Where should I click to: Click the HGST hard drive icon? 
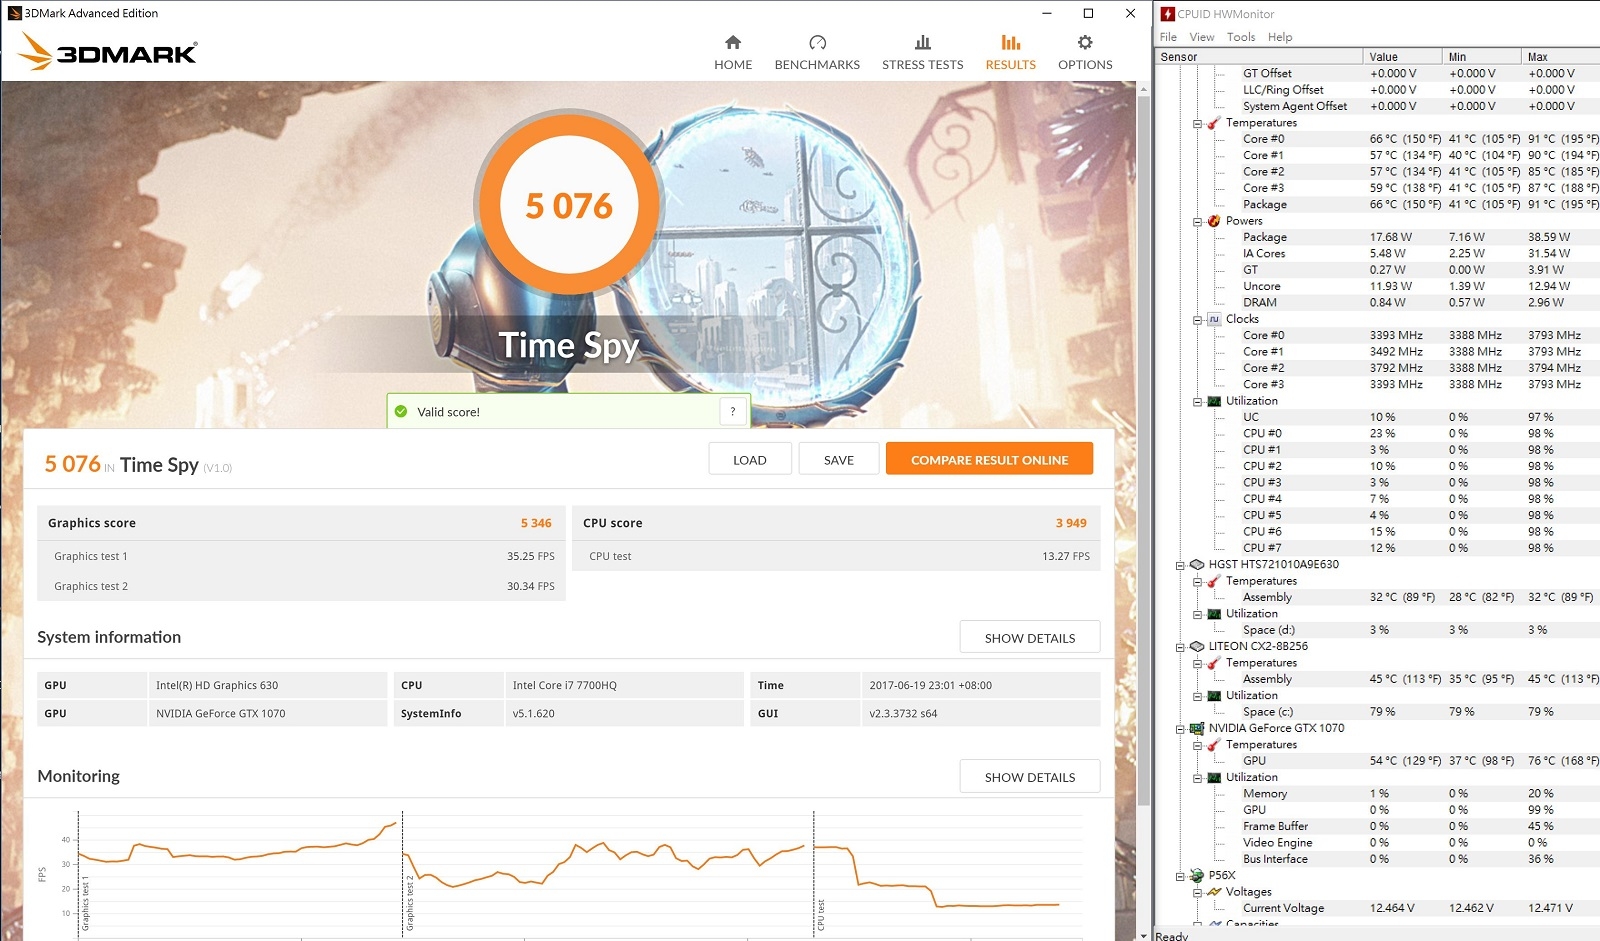point(1197,564)
